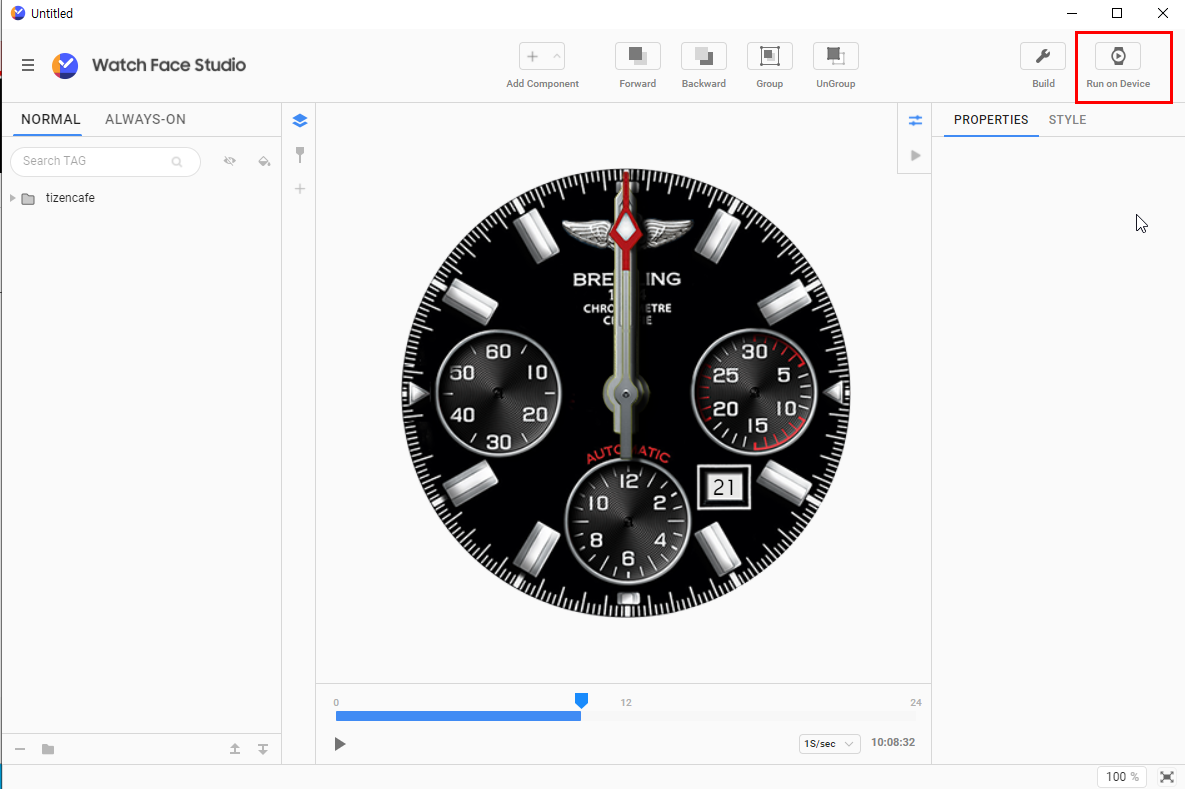Open the properties sliders icon
The width and height of the screenshot is (1185, 789).
coord(915,120)
